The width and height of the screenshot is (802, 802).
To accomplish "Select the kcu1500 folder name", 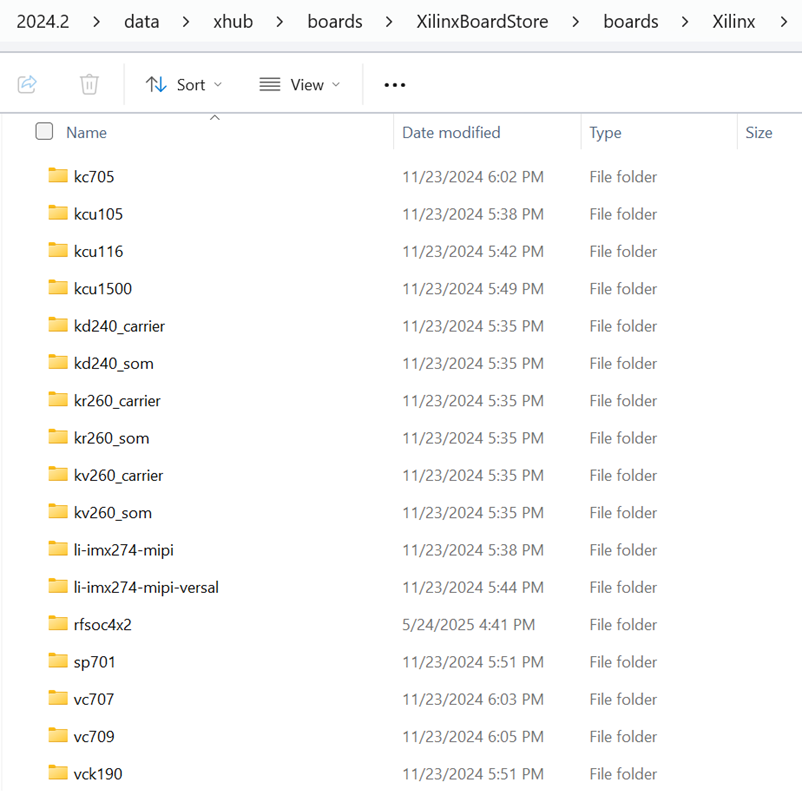I will (x=103, y=288).
